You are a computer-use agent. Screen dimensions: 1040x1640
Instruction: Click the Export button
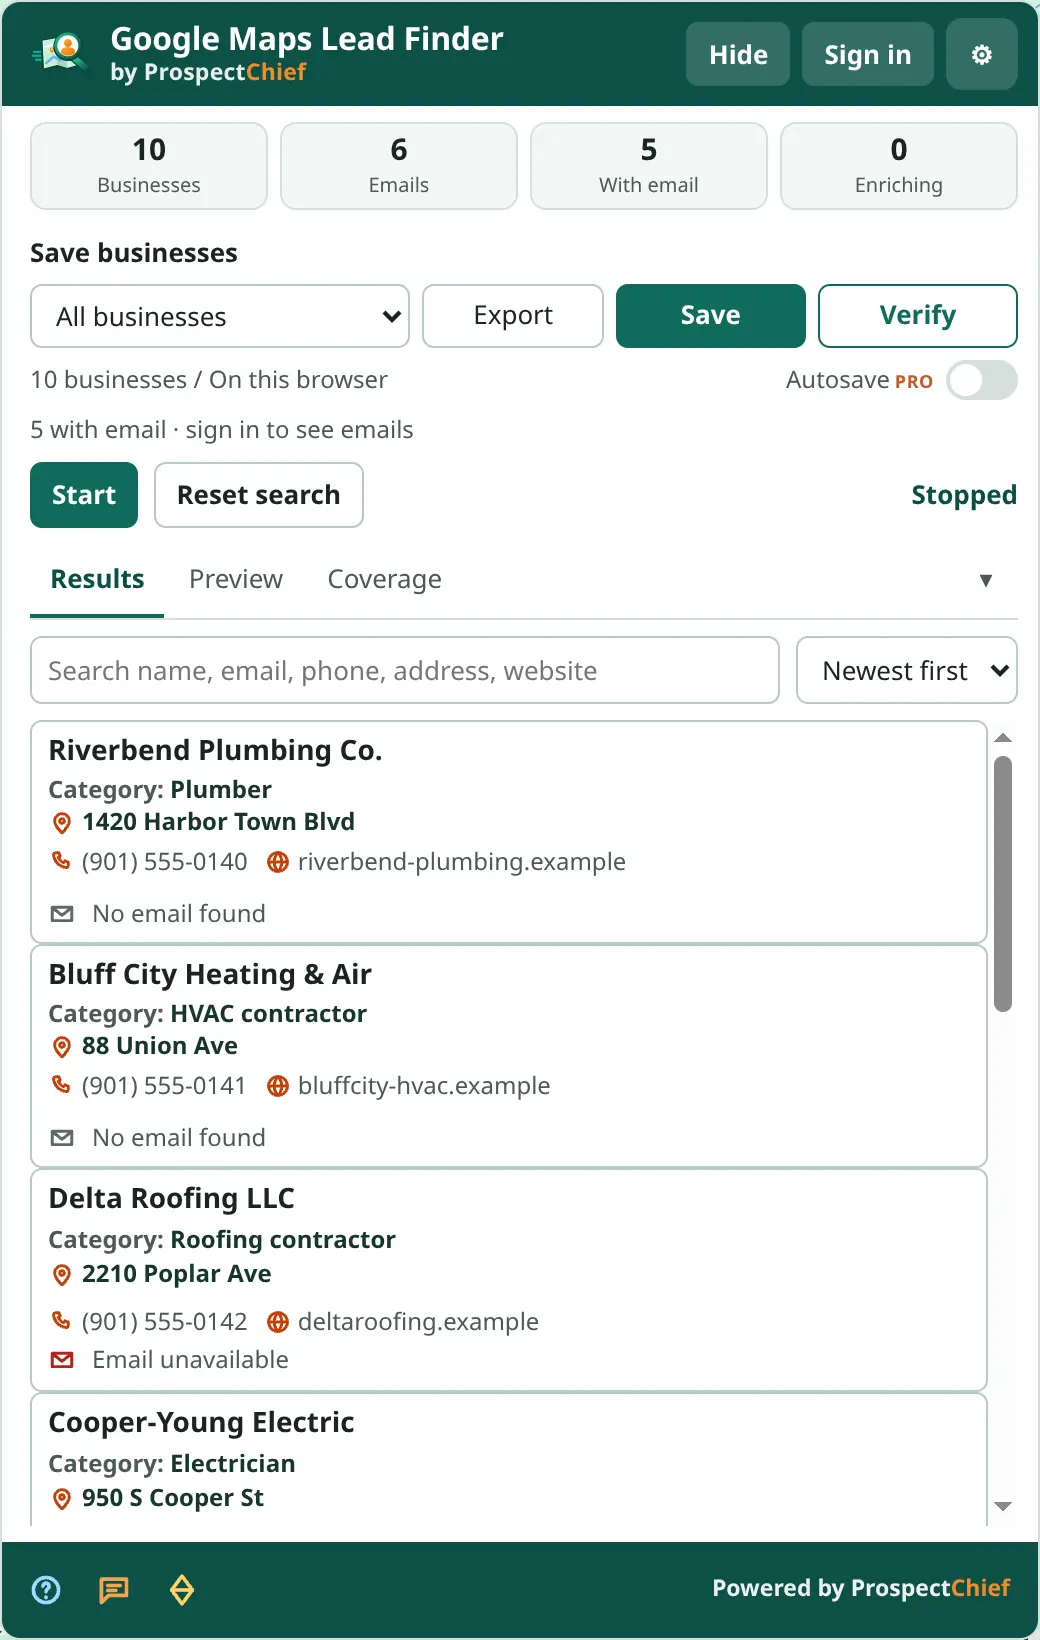point(513,316)
